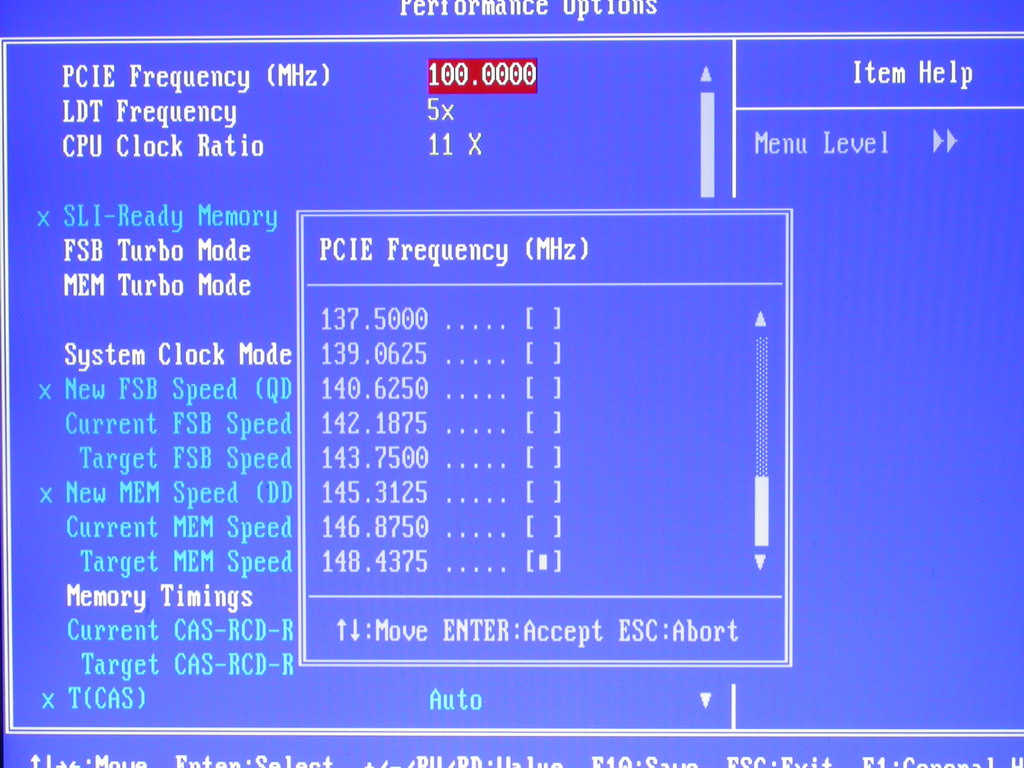Click main panel scroll up arrow

[x=706, y=74]
